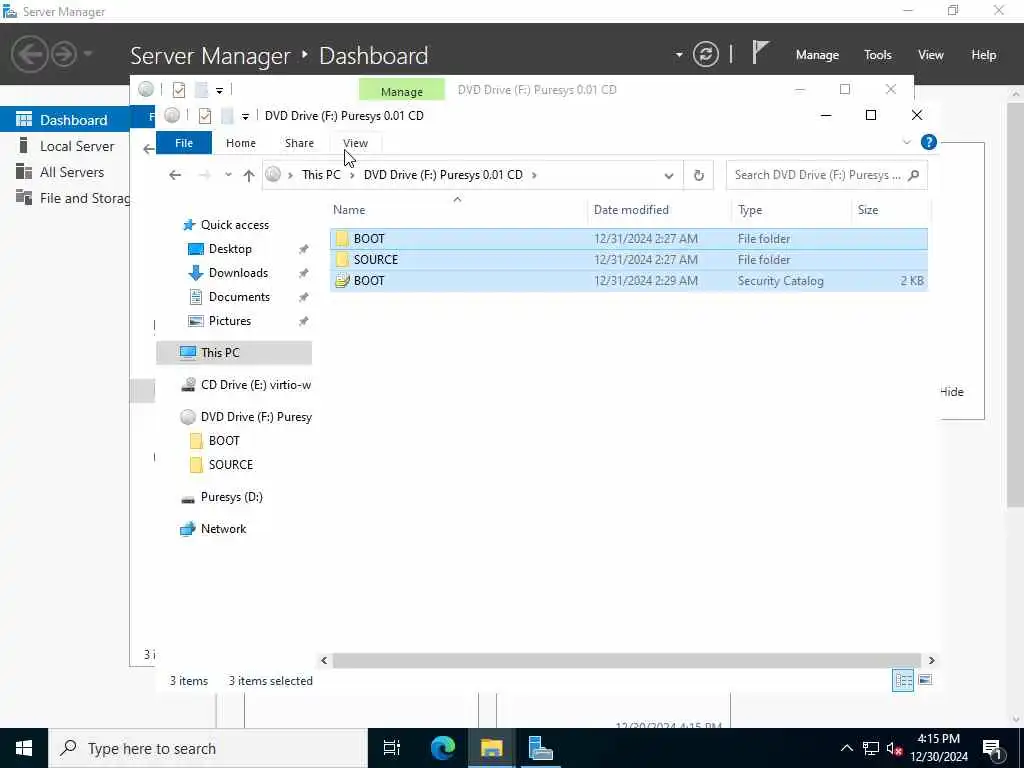The height and width of the screenshot is (768, 1024).
Task: Launch Microsoft Edge from taskbar
Action: (x=442, y=748)
